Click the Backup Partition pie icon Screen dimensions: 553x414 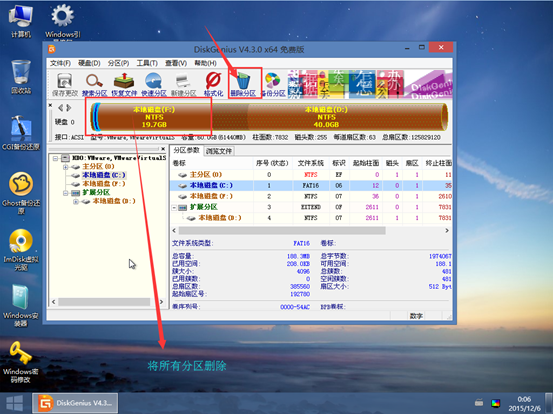[273, 84]
